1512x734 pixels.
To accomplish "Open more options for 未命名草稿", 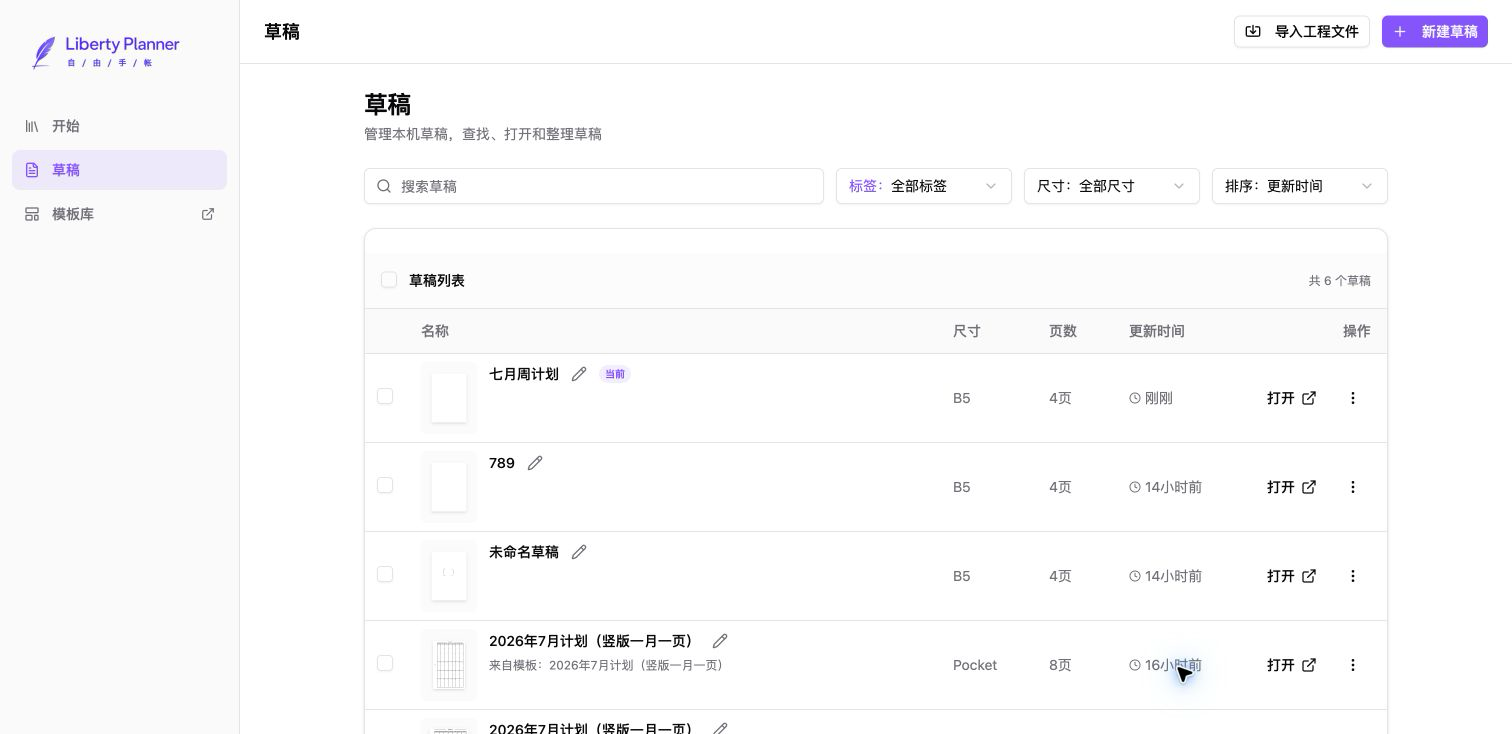I will click(x=1353, y=576).
